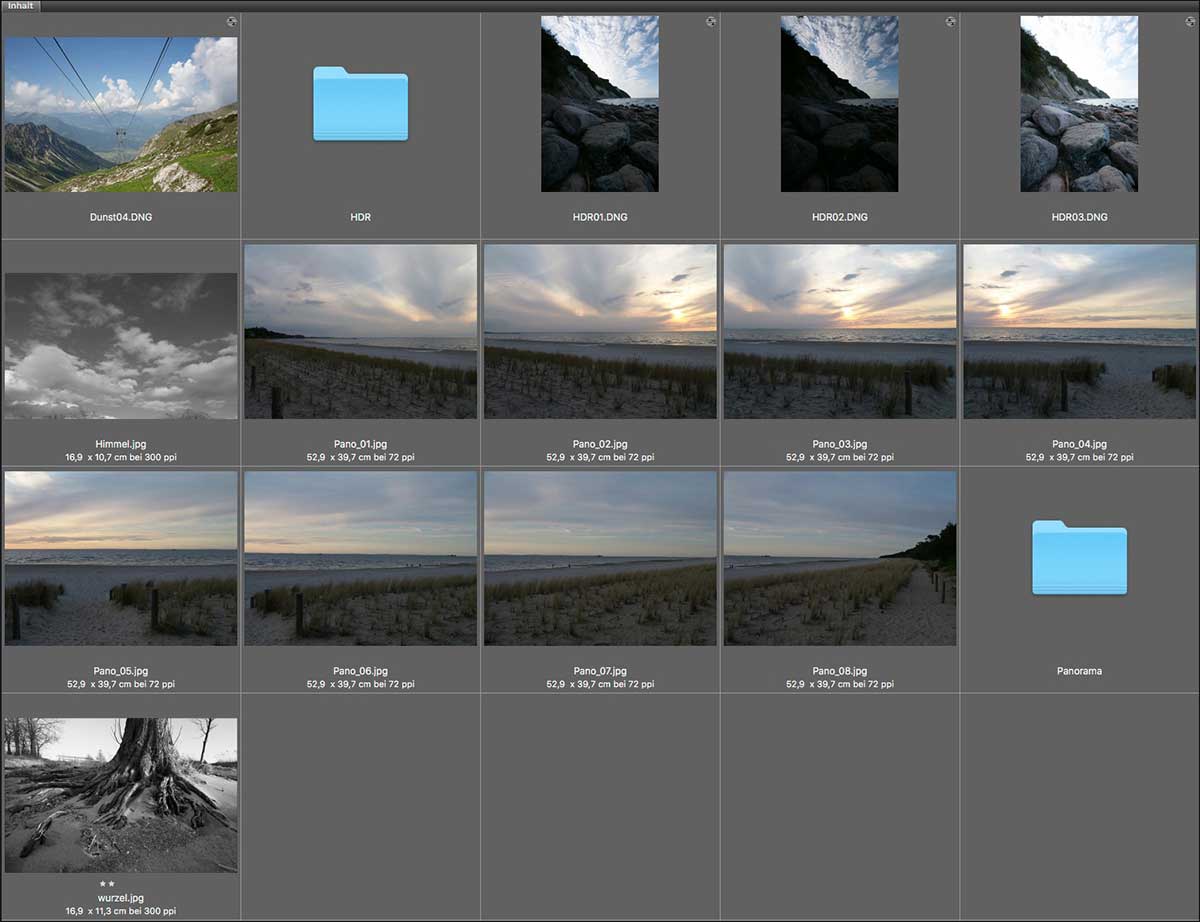Select the Pano_05.jpg thumbnail
The height and width of the screenshot is (922, 1200).
point(120,558)
